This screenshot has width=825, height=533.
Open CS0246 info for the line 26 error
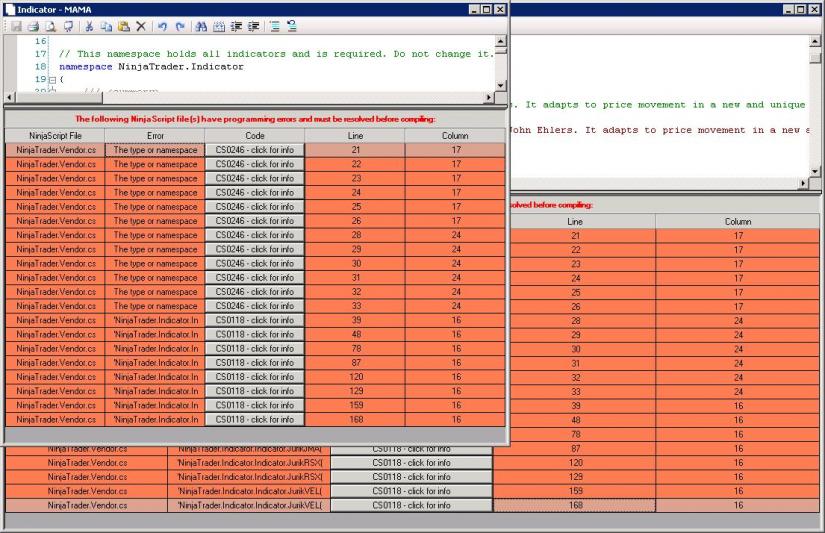pyautogui.click(x=255, y=221)
